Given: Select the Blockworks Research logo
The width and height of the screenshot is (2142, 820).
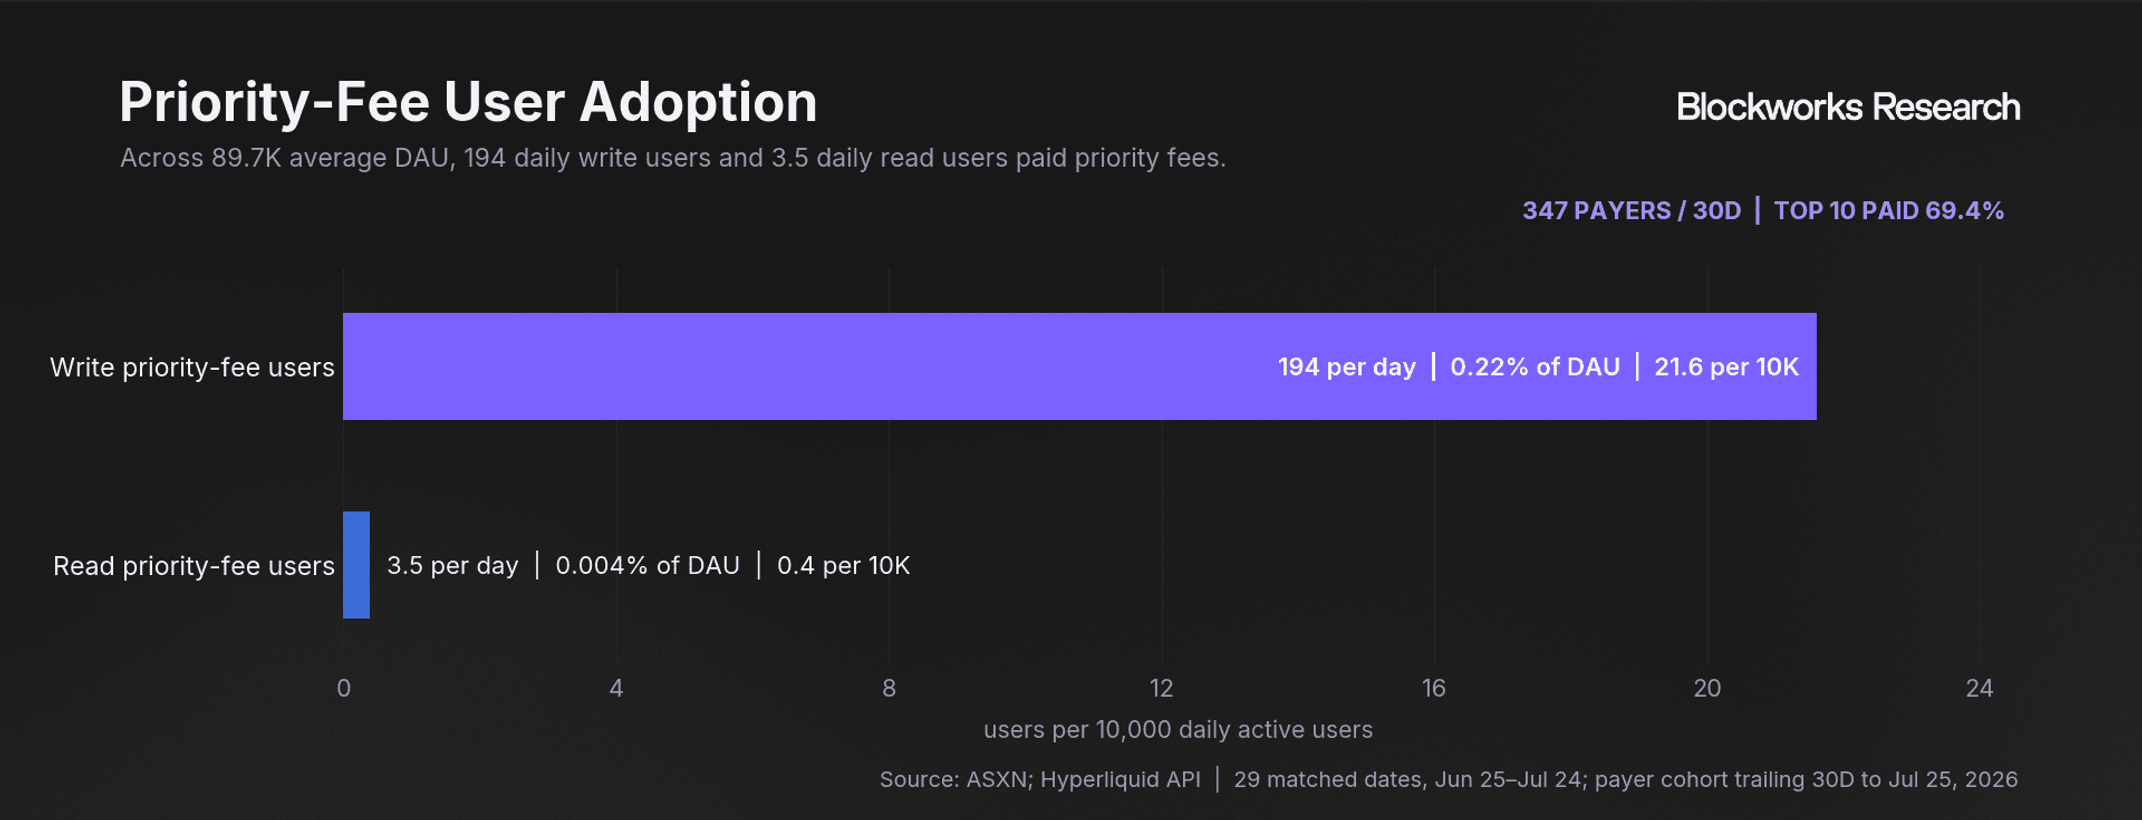Looking at the screenshot, I should click(1847, 107).
